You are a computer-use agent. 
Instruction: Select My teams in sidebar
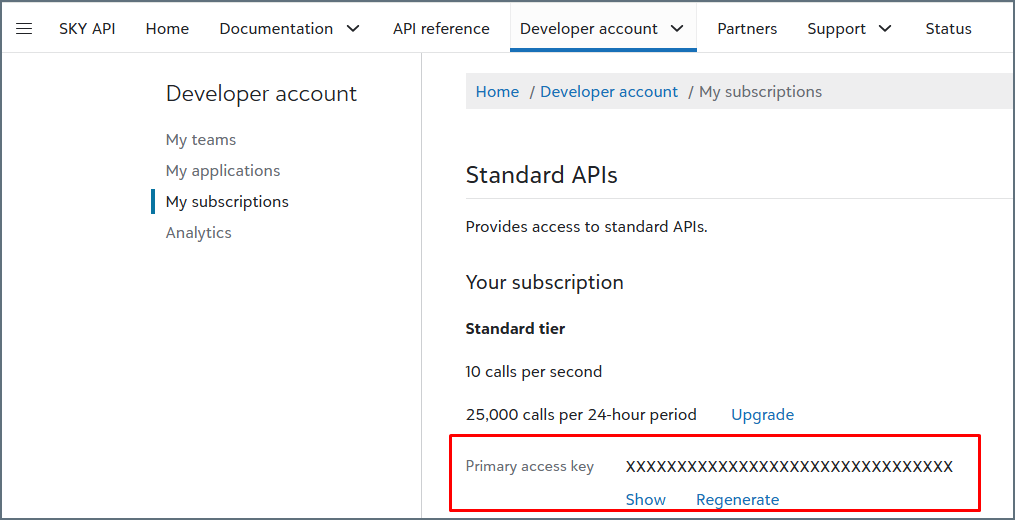point(201,140)
